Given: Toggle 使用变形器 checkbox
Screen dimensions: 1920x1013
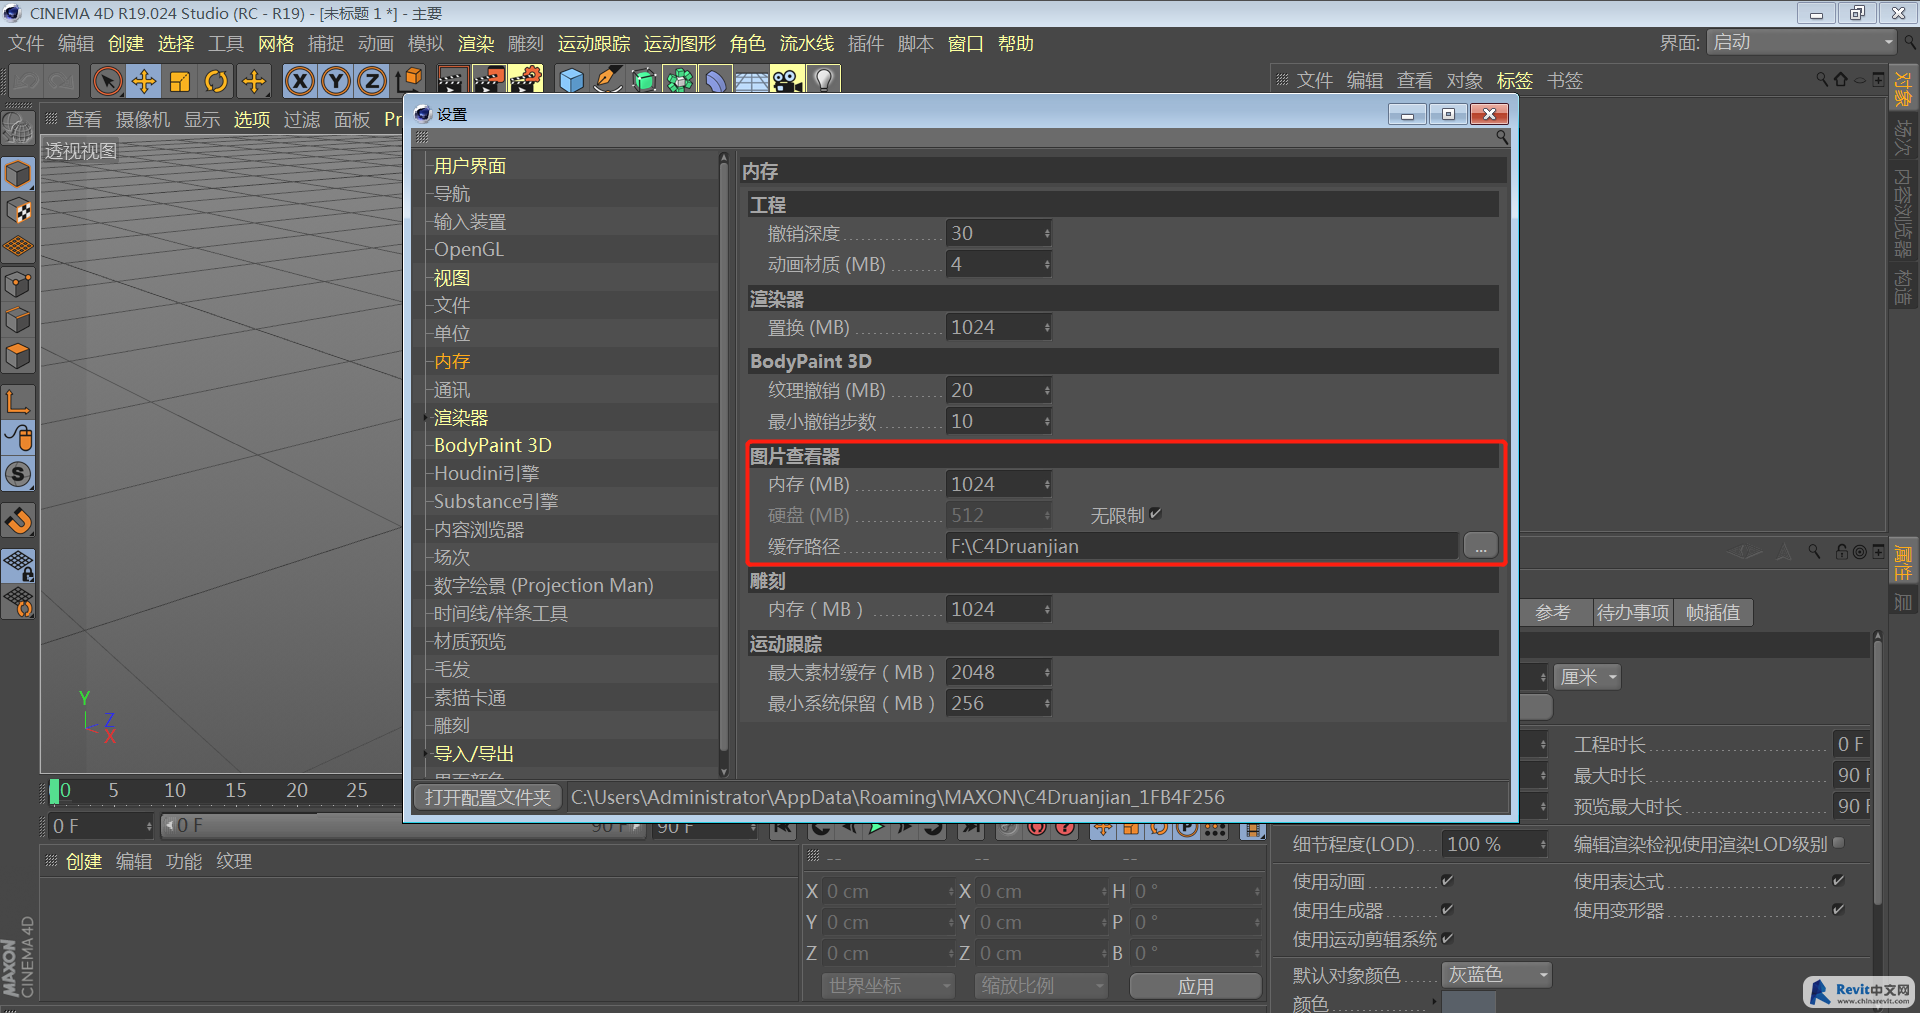Looking at the screenshot, I should pyautogui.click(x=1838, y=909).
